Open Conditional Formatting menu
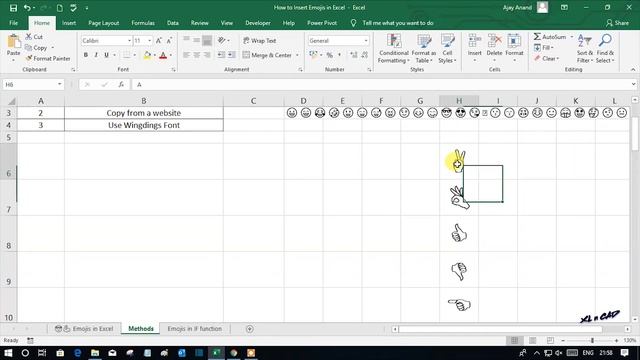The image size is (640, 360). tap(393, 49)
